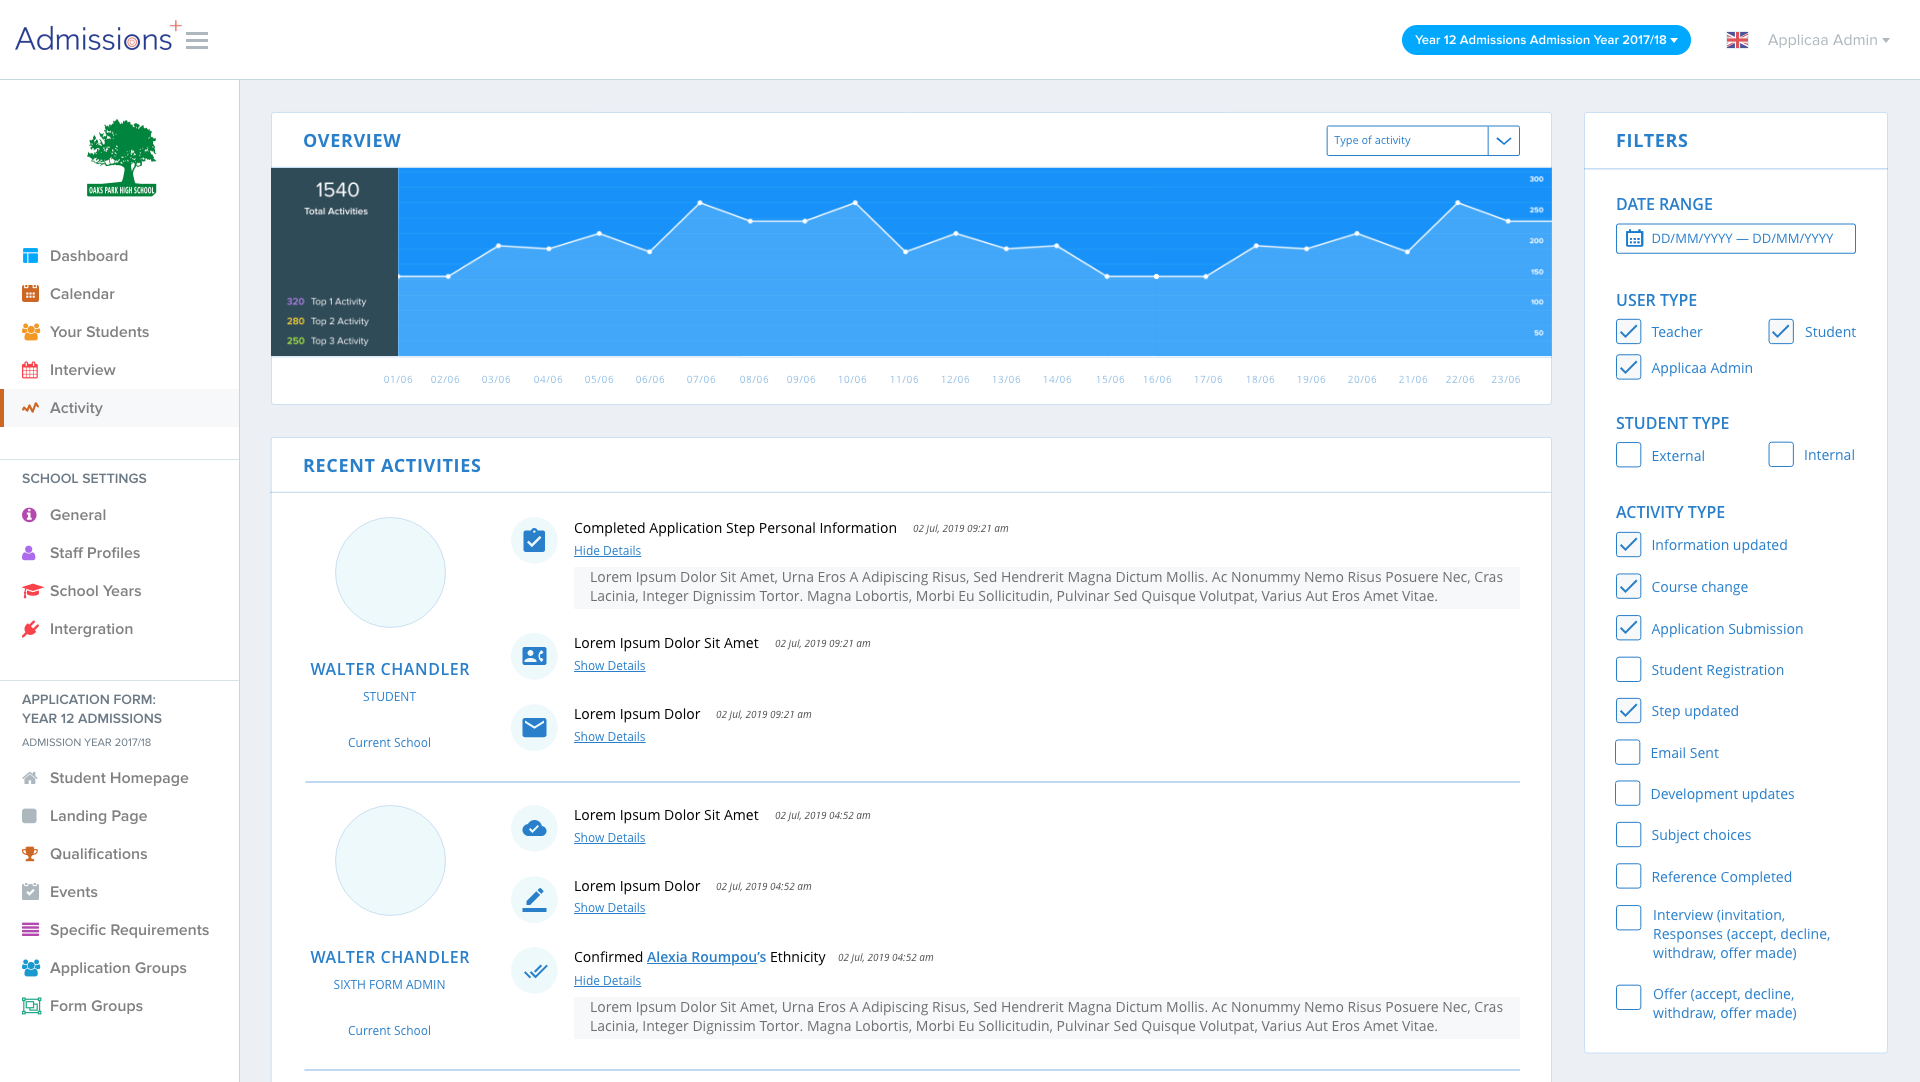Click the Landing Page square icon

tap(30, 816)
